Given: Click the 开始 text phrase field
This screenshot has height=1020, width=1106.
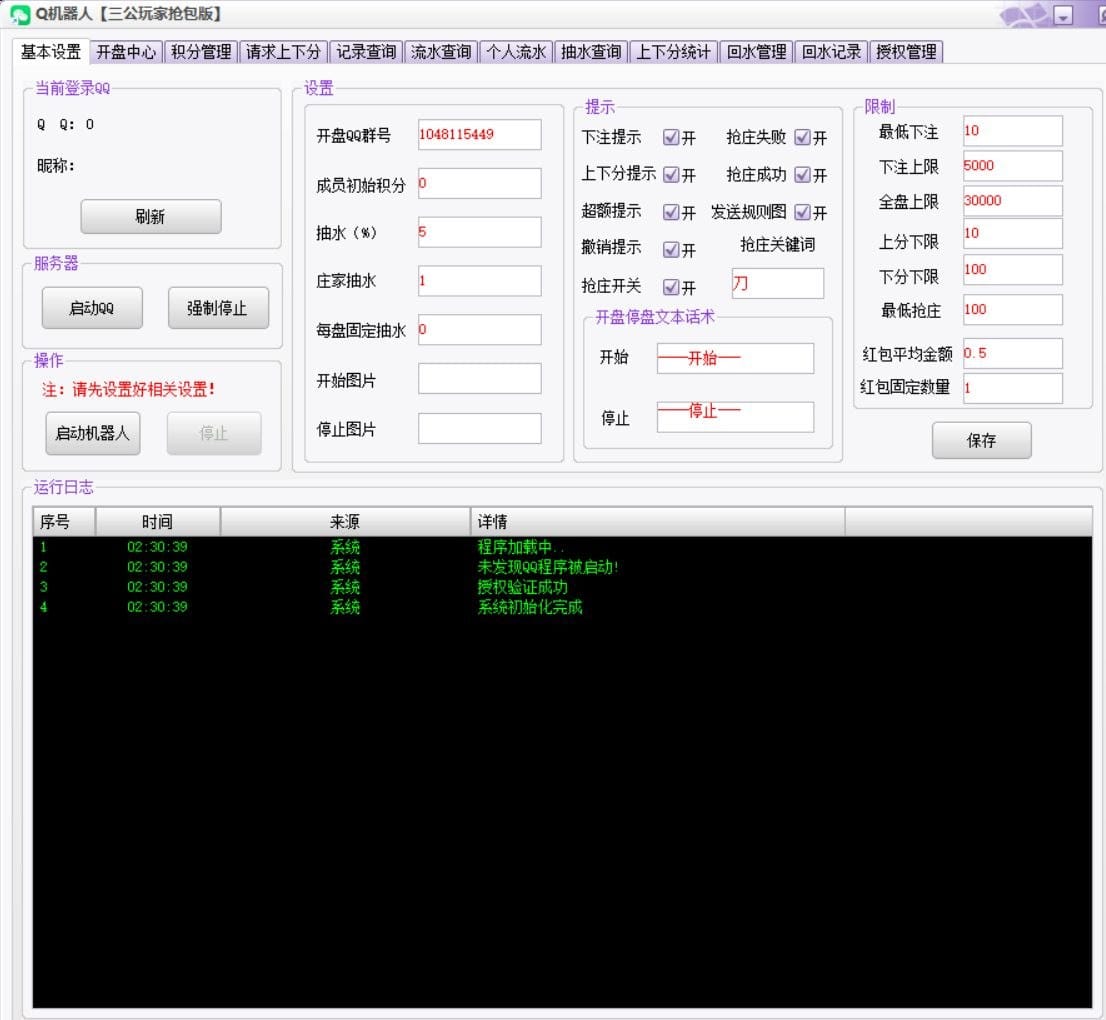Looking at the screenshot, I should point(735,358).
